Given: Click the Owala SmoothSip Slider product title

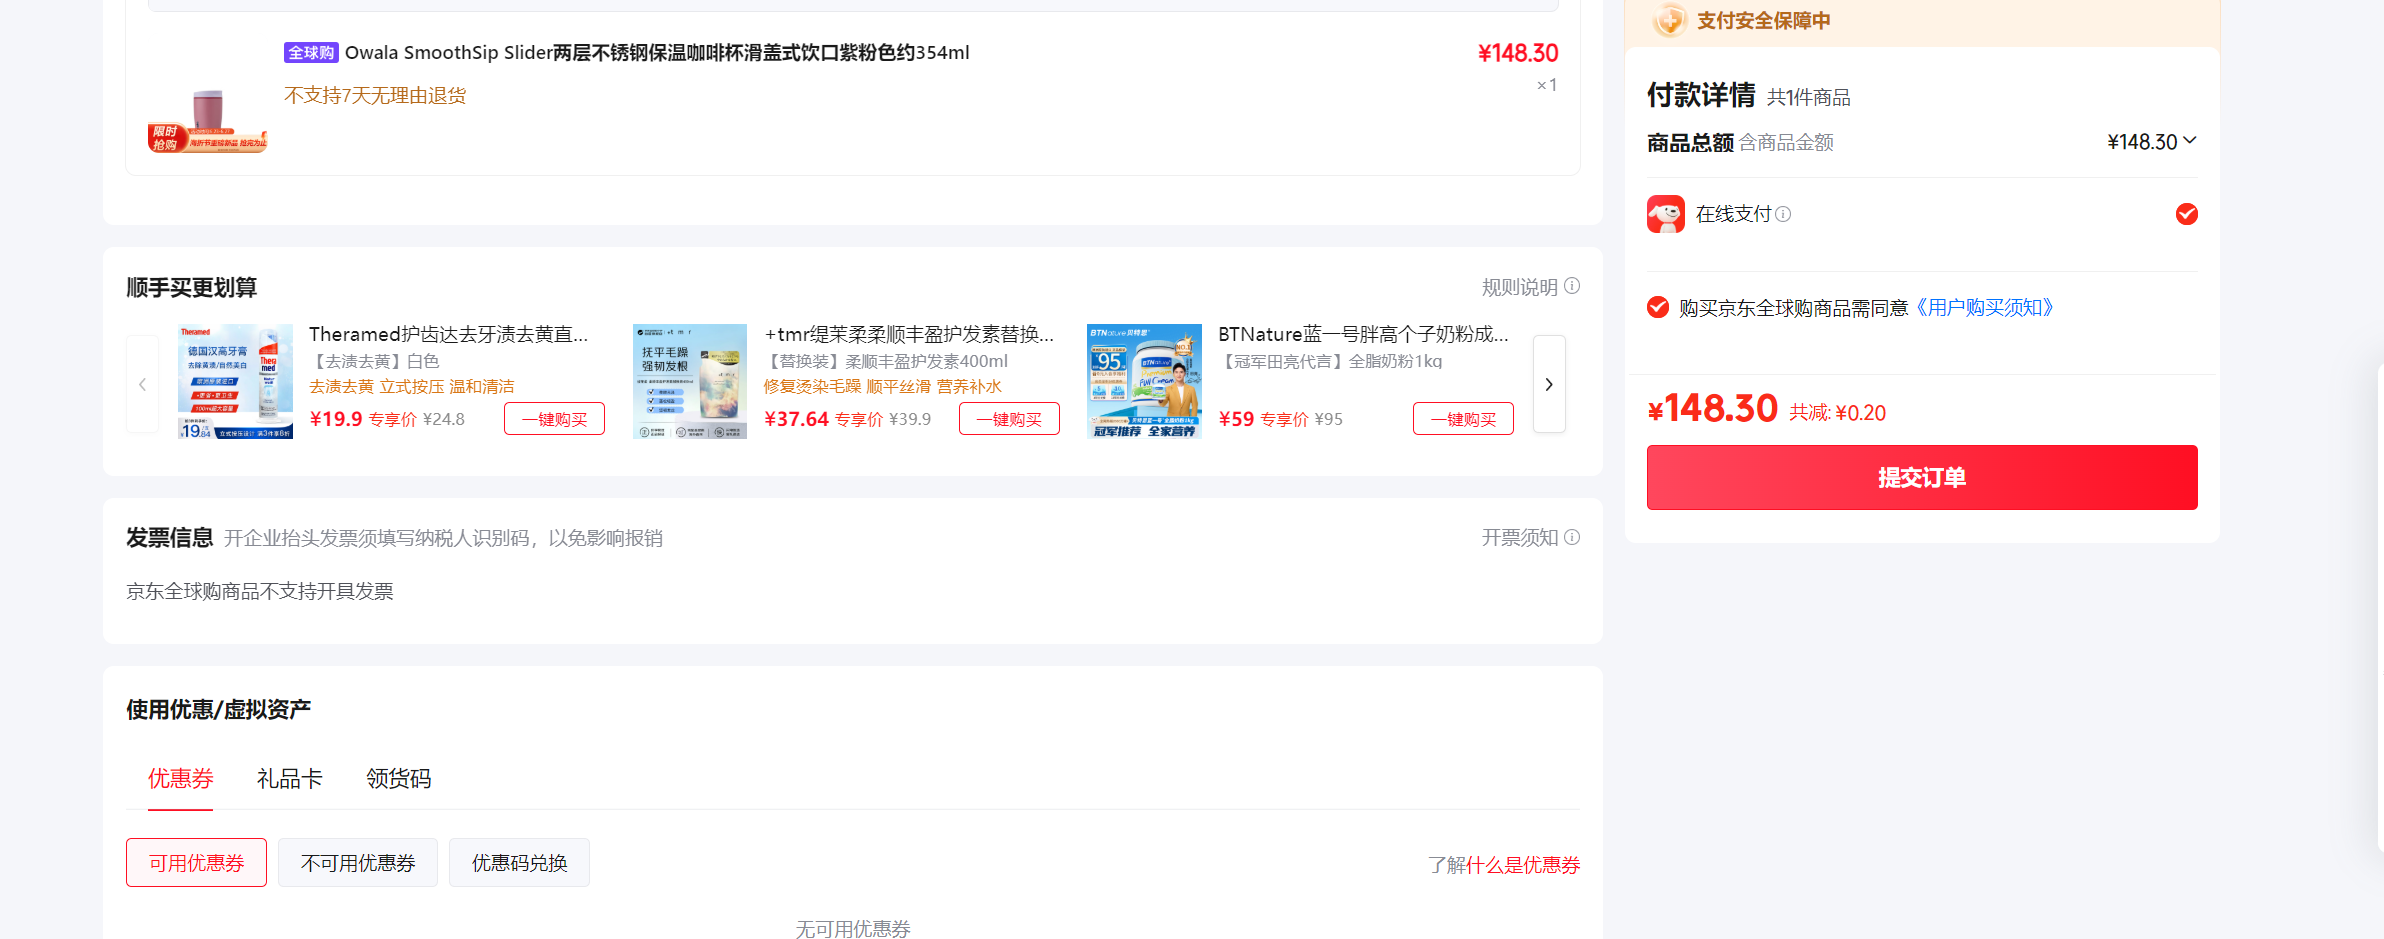Looking at the screenshot, I should click(x=657, y=53).
